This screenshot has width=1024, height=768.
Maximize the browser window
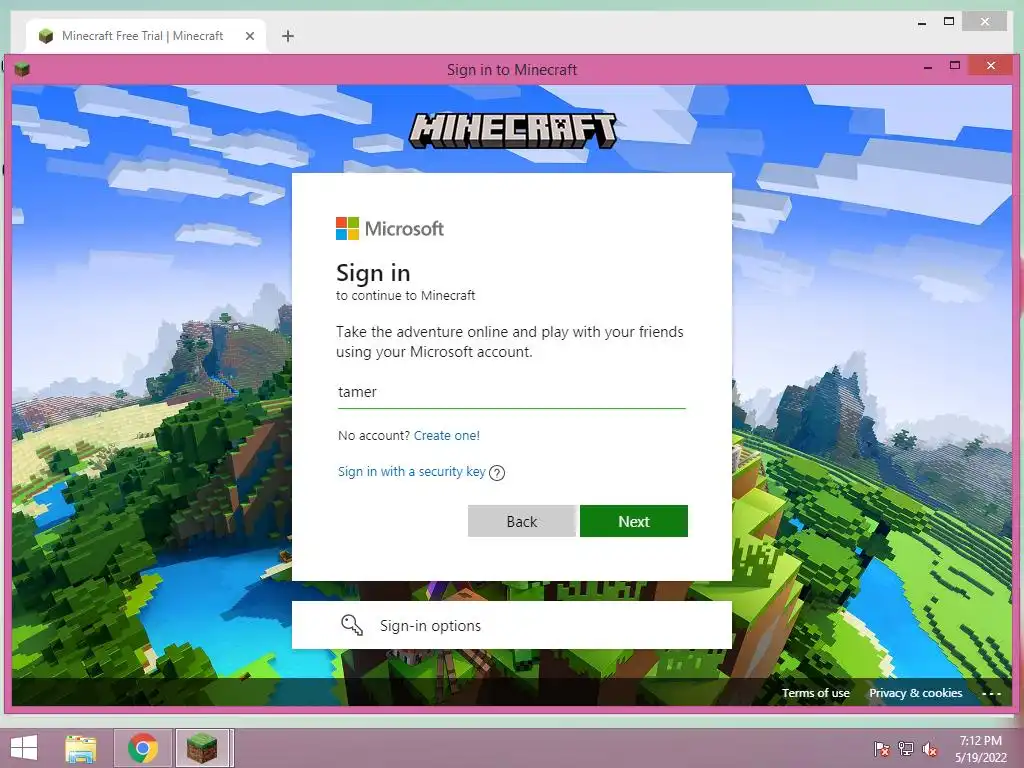[x=949, y=22]
